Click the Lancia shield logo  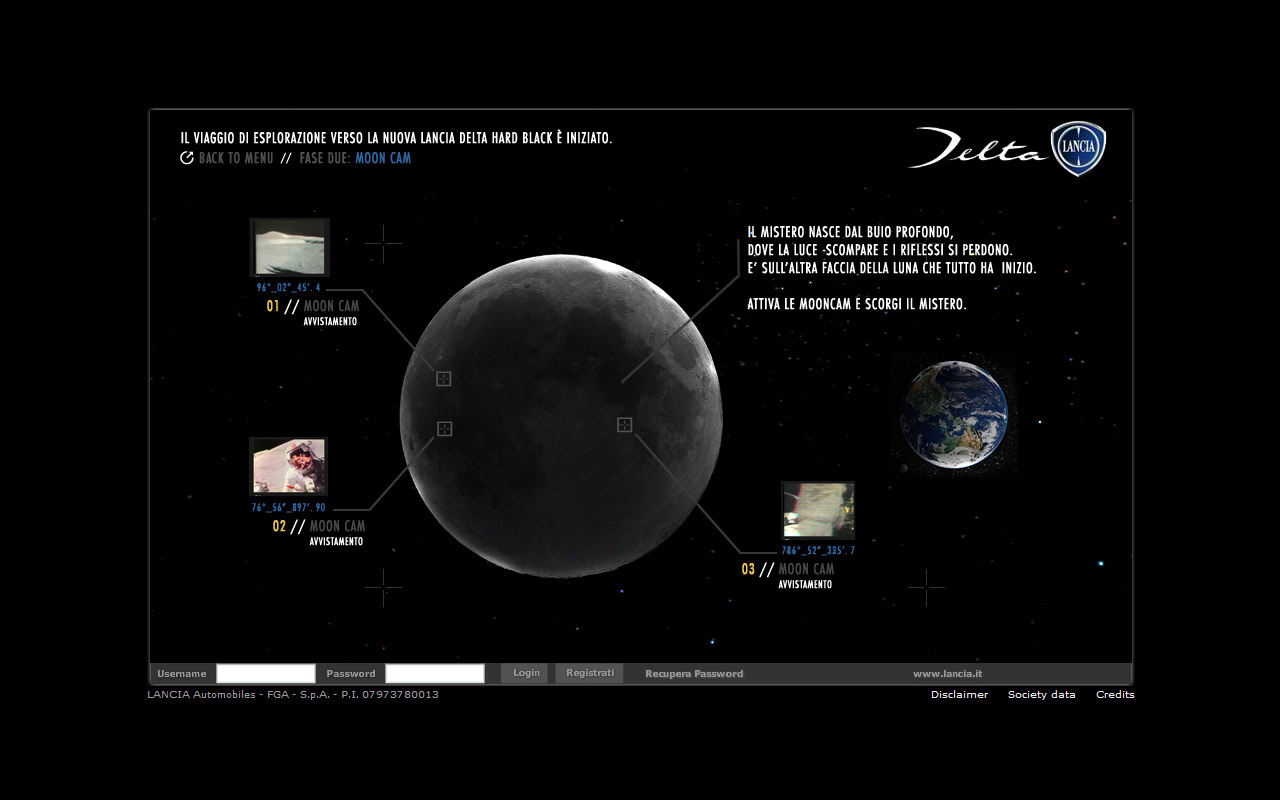[1078, 149]
